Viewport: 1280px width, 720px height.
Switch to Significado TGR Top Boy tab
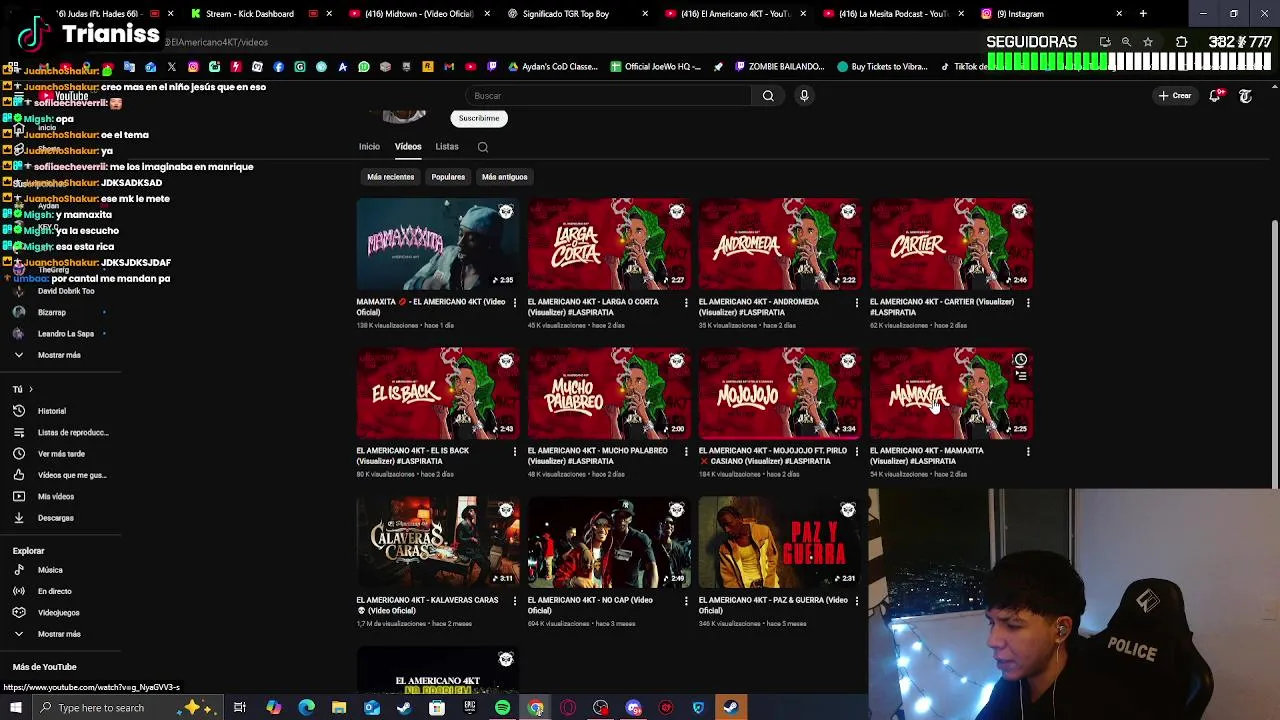tap(571, 14)
